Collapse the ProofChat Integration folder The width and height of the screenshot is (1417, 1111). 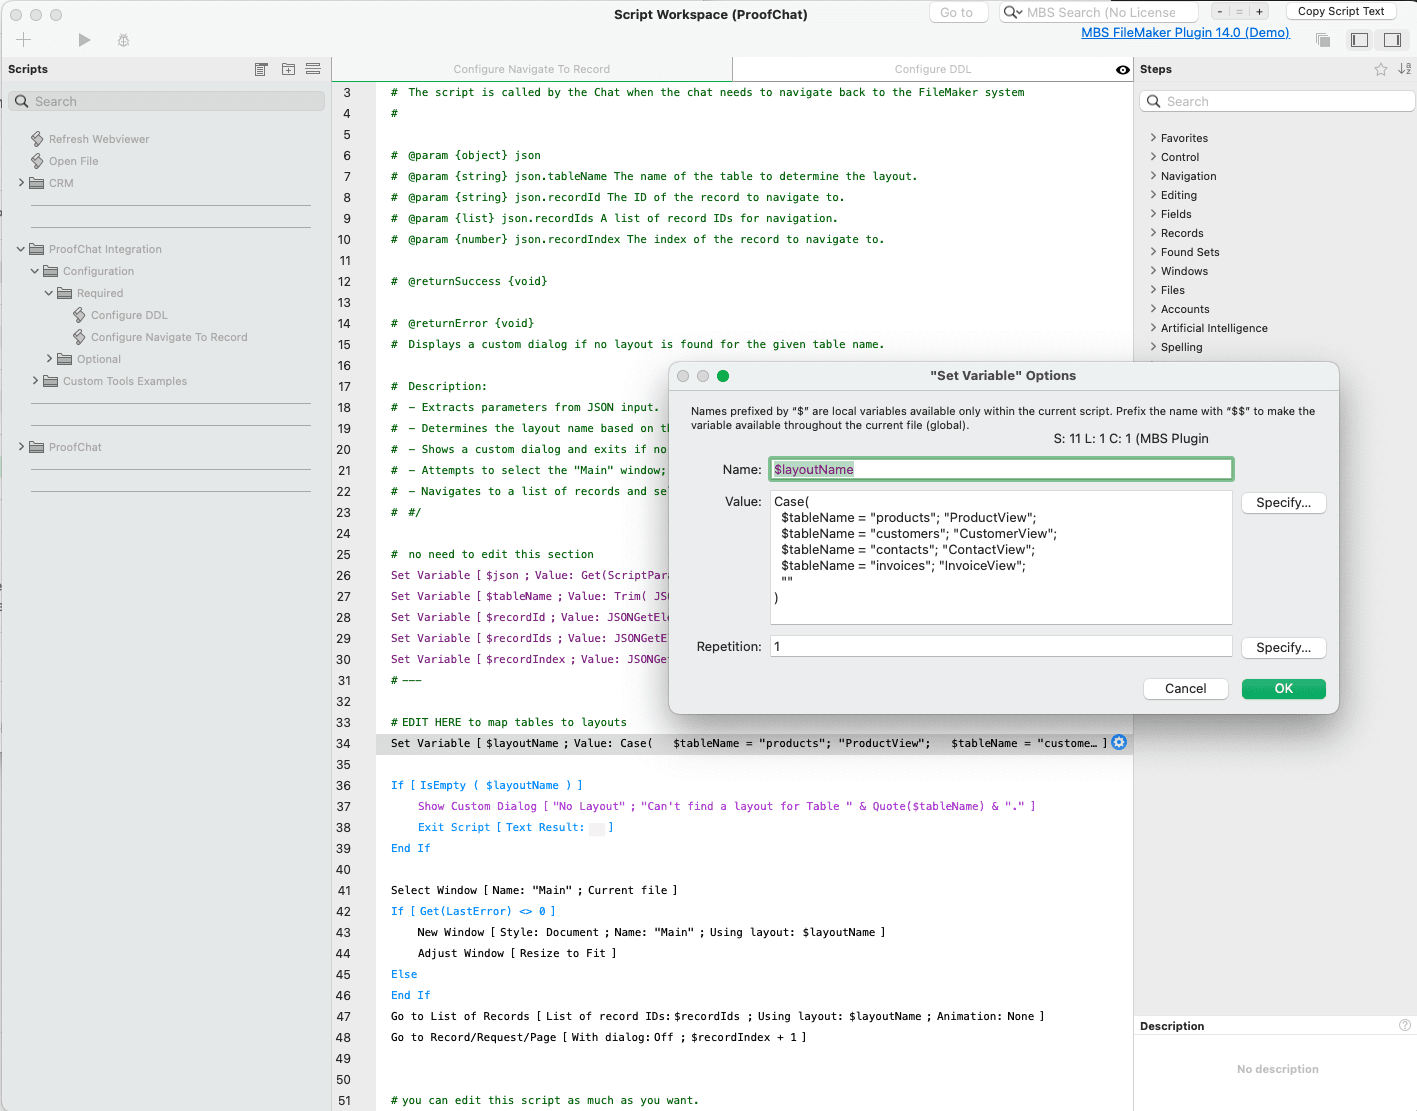[20, 248]
